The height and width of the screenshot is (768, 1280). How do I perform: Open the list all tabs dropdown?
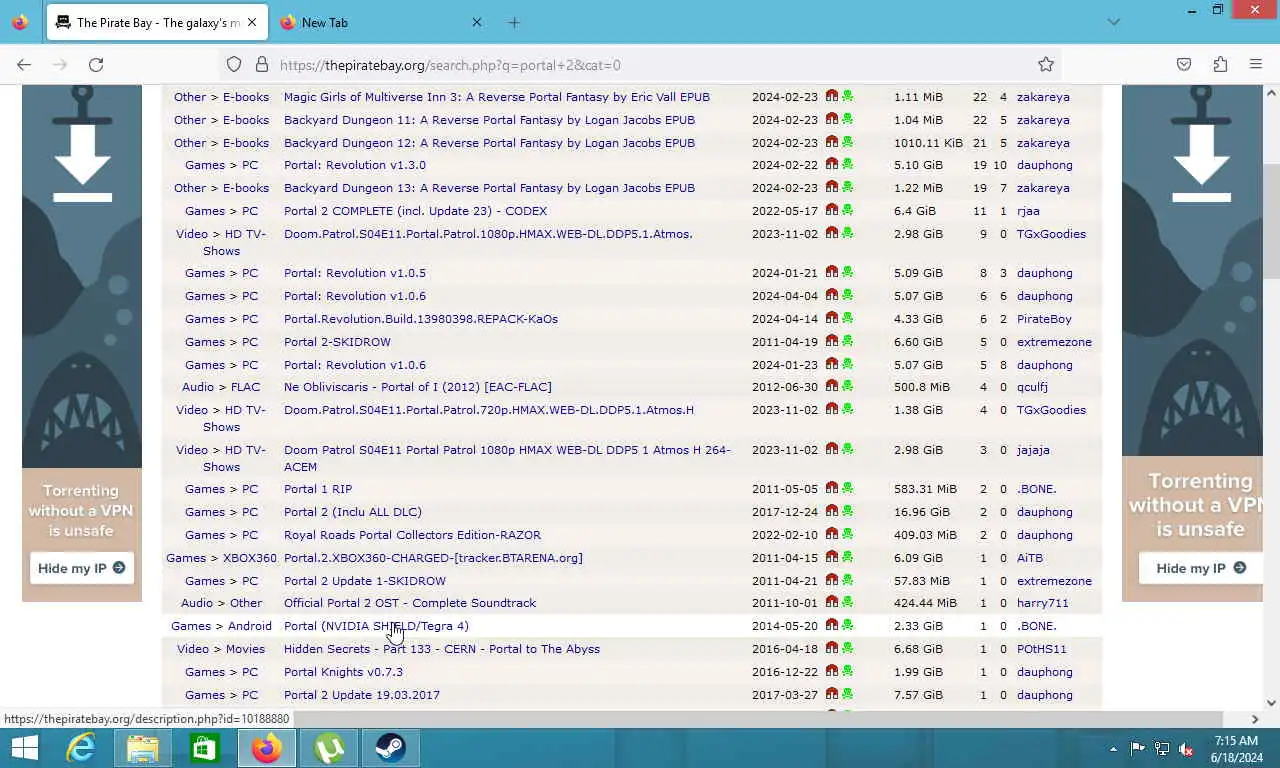click(x=1114, y=22)
